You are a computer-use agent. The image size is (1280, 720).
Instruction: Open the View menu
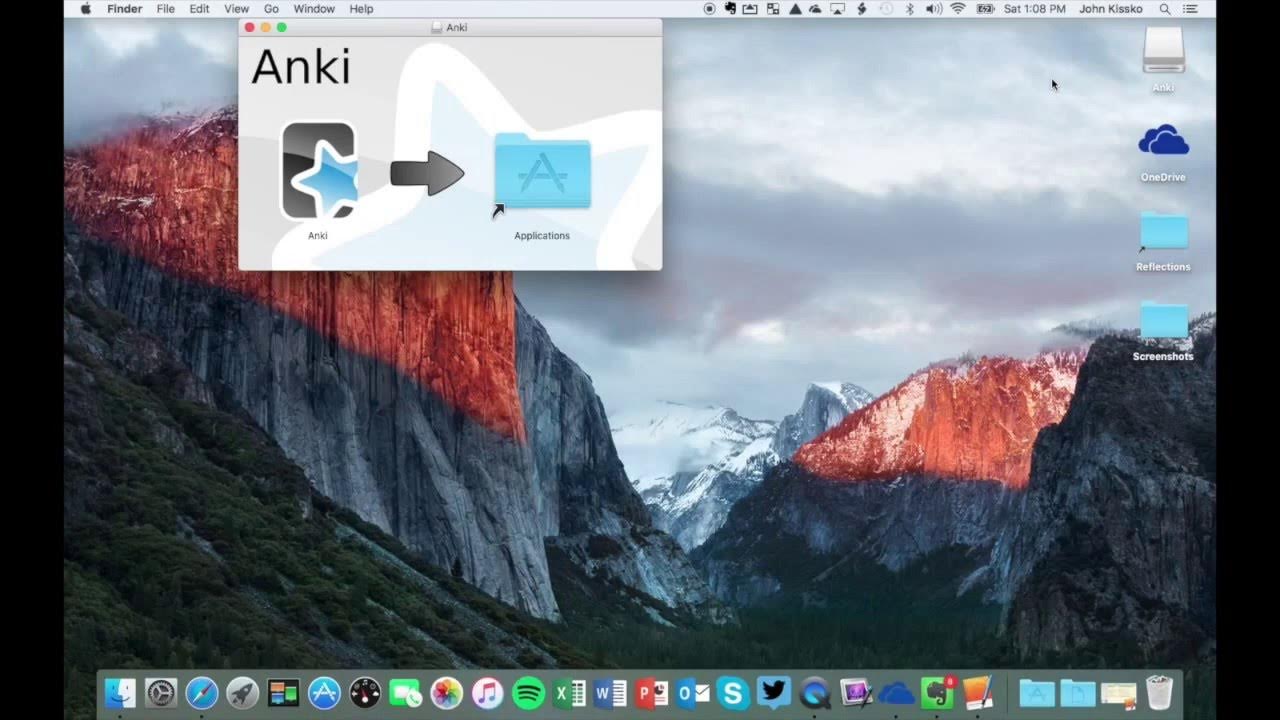point(236,9)
